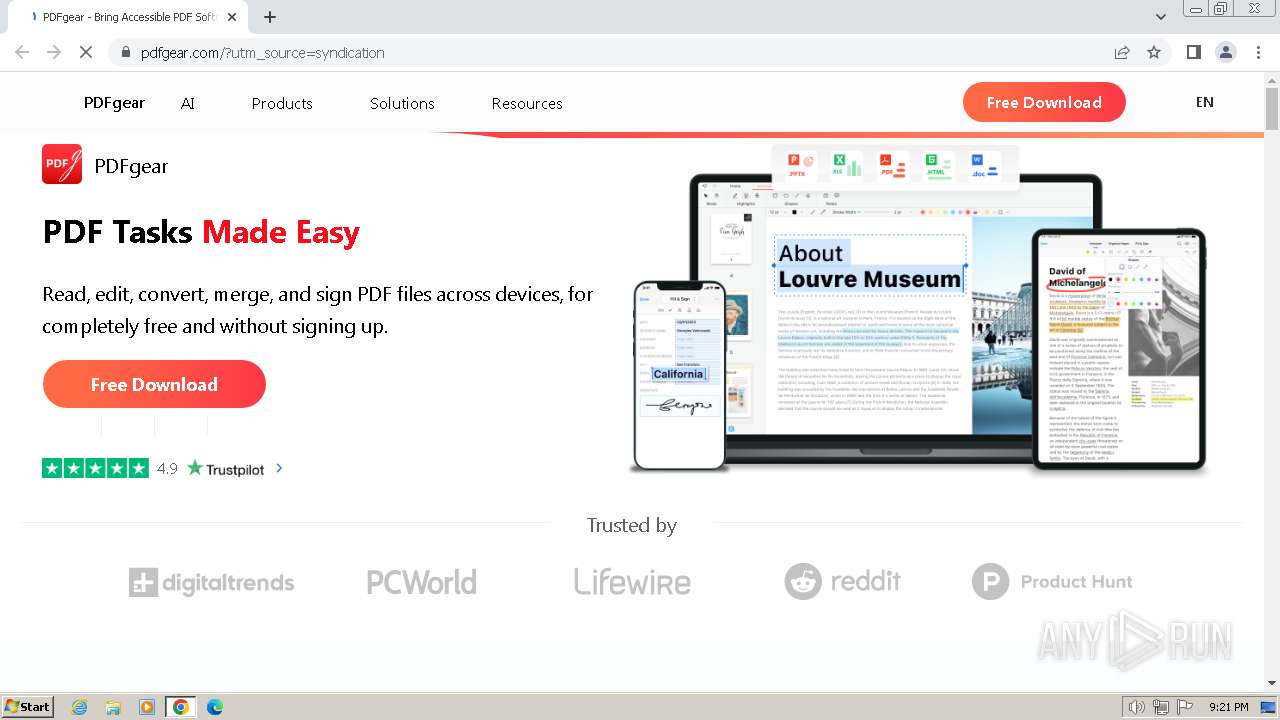Open the Solutions menu

click(x=402, y=103)
